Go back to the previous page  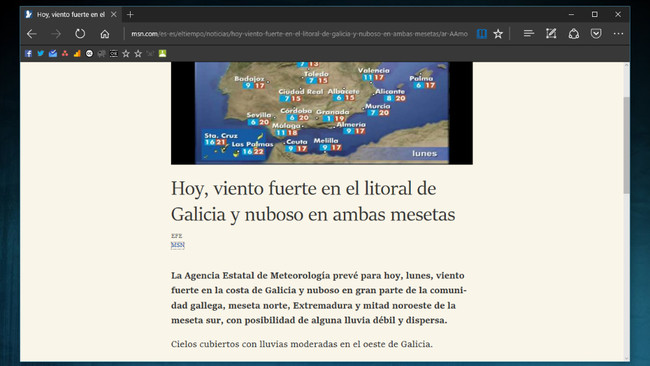click(32, 34)
